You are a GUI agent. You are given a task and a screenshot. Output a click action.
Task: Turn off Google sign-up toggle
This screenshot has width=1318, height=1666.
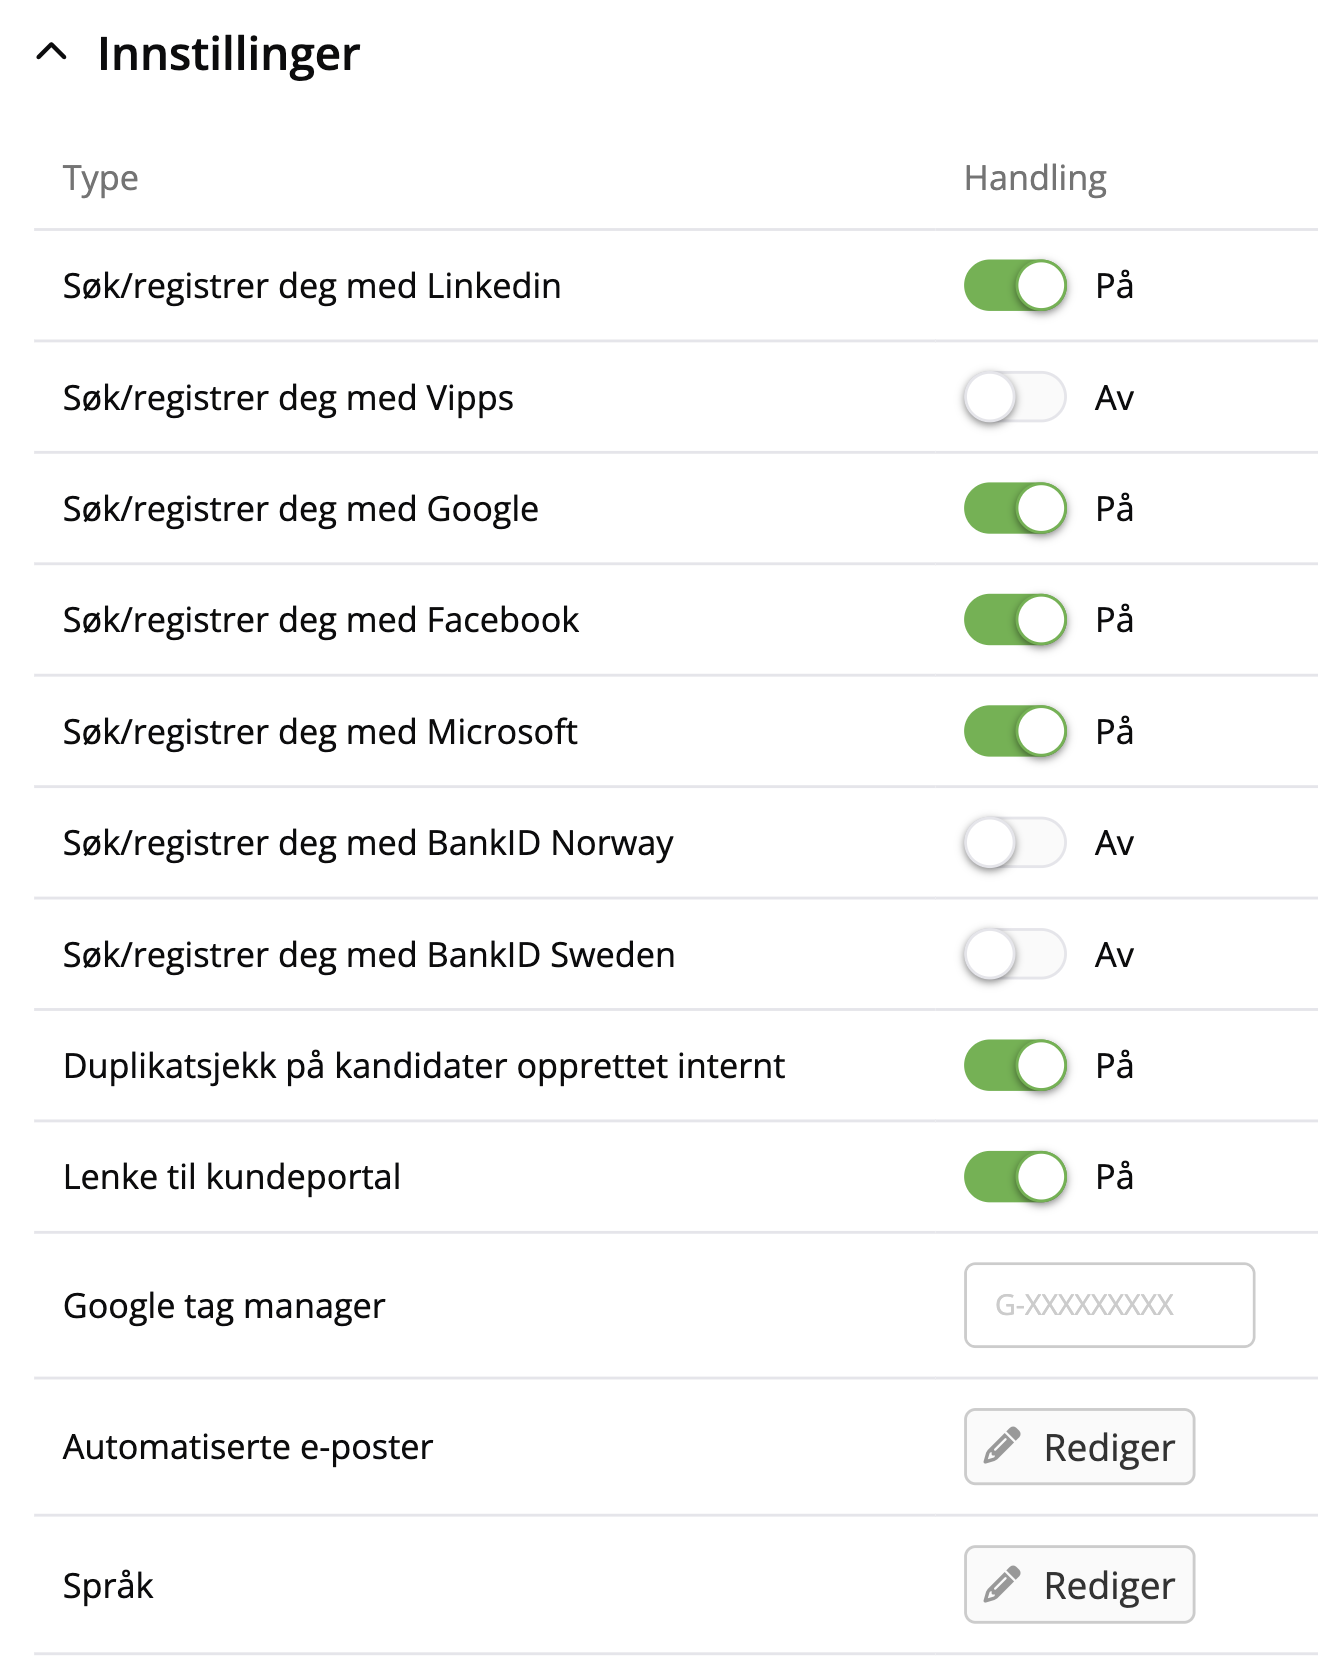coord(1015,509)
